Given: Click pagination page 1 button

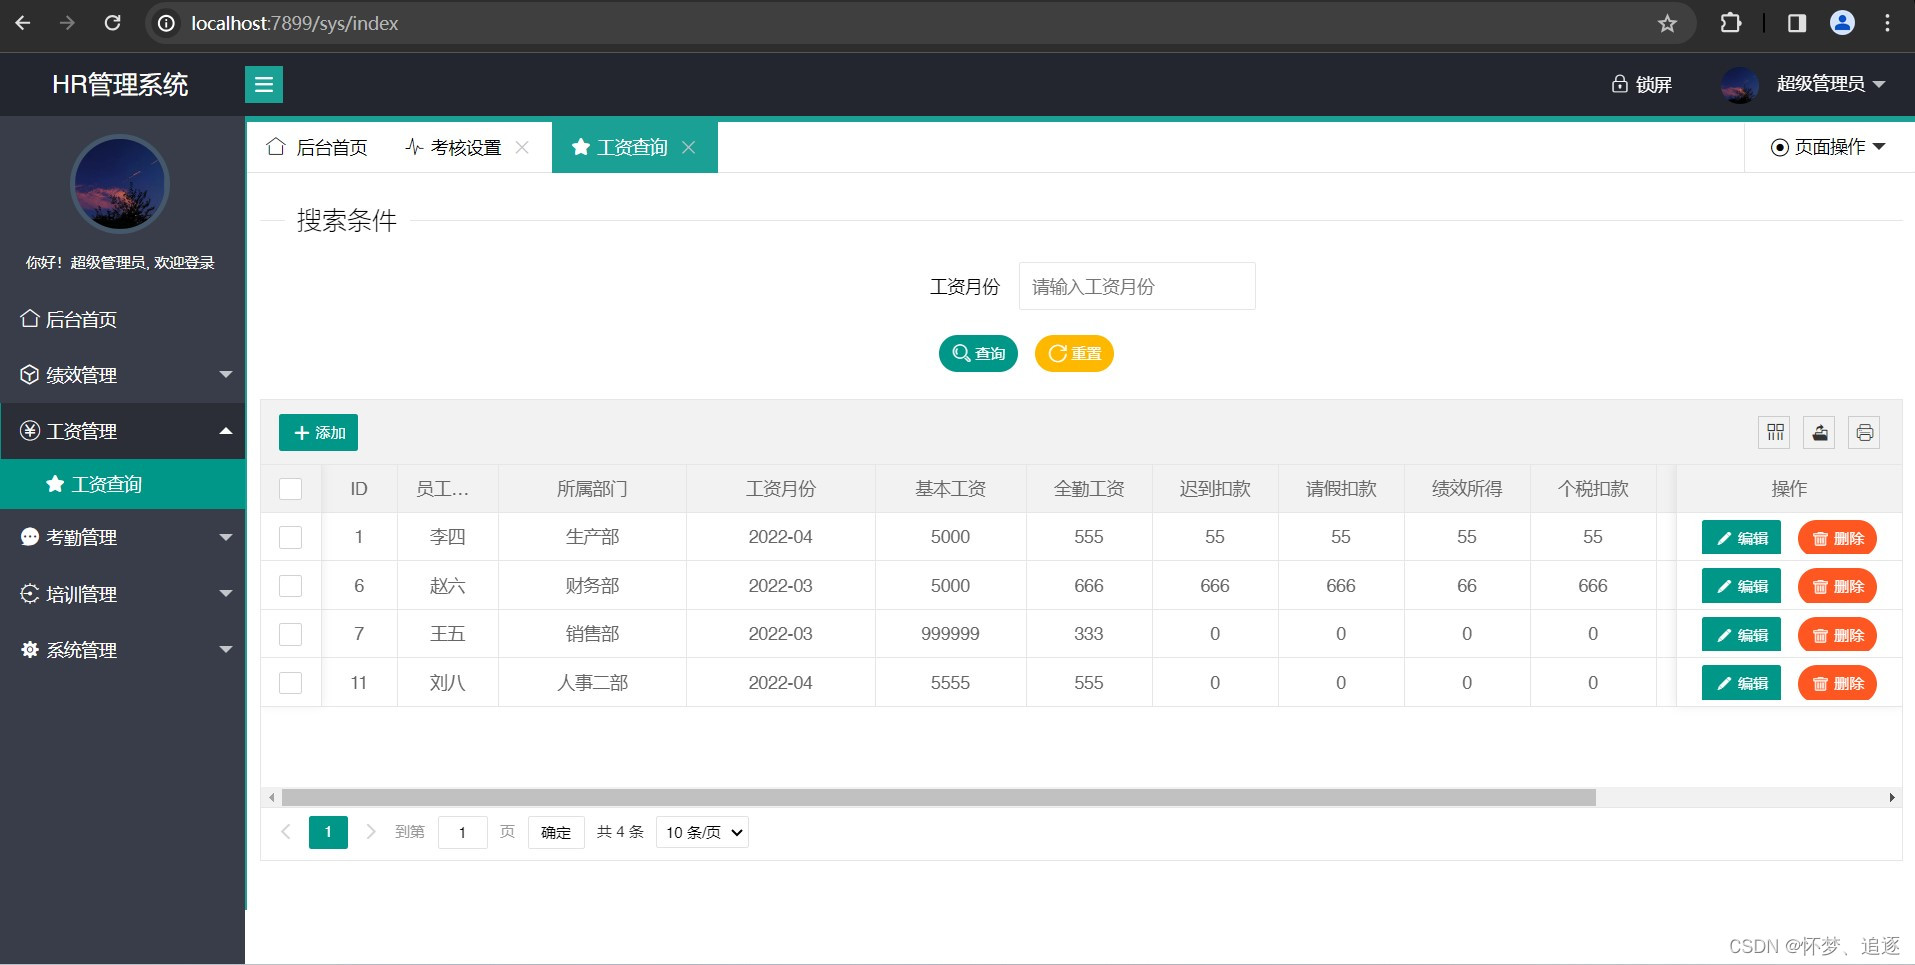Looking at the screenshot, I should [x=328, y=832].
